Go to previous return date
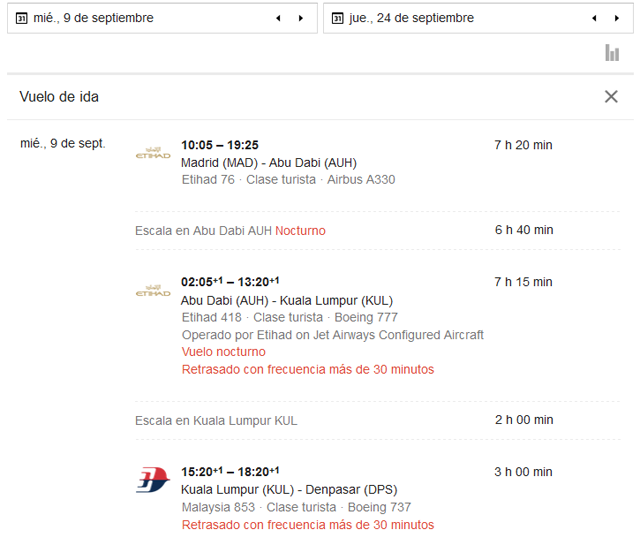The height and width of the screenshot is (545, 640). [594, 18]
